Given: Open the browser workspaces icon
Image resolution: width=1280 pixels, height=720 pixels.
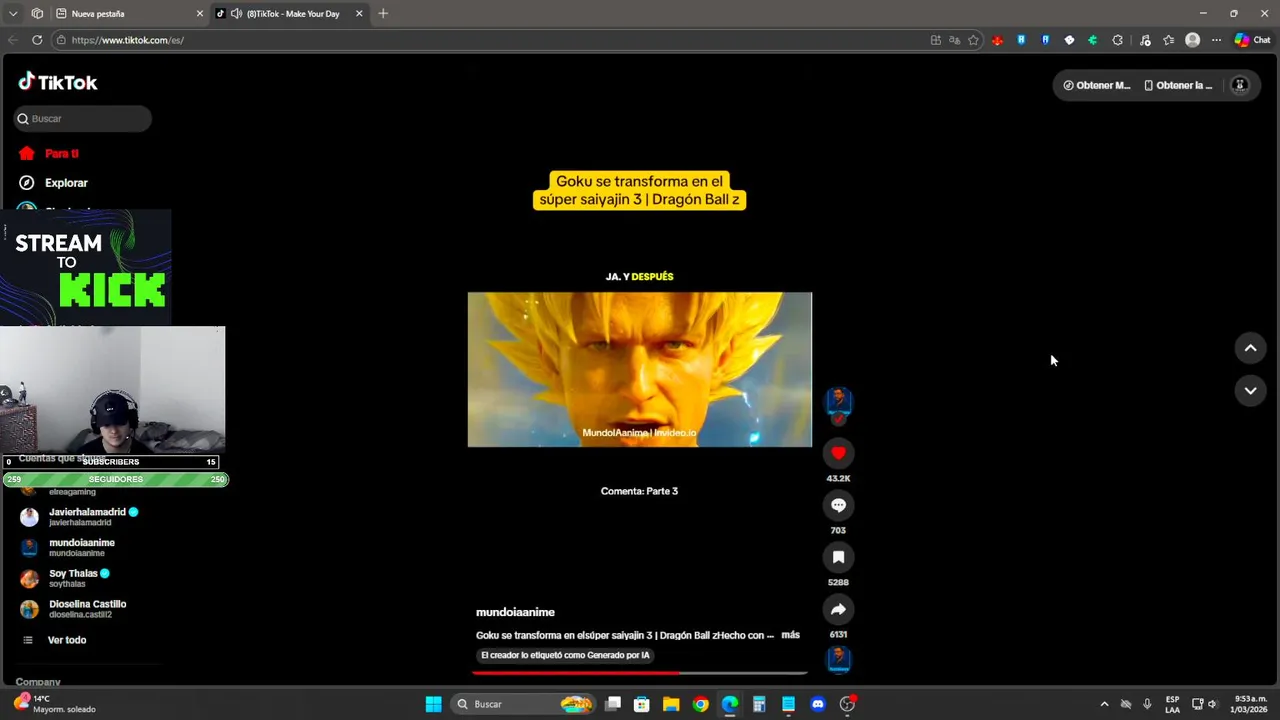Looking at the screenshot, I should [37, 14].
